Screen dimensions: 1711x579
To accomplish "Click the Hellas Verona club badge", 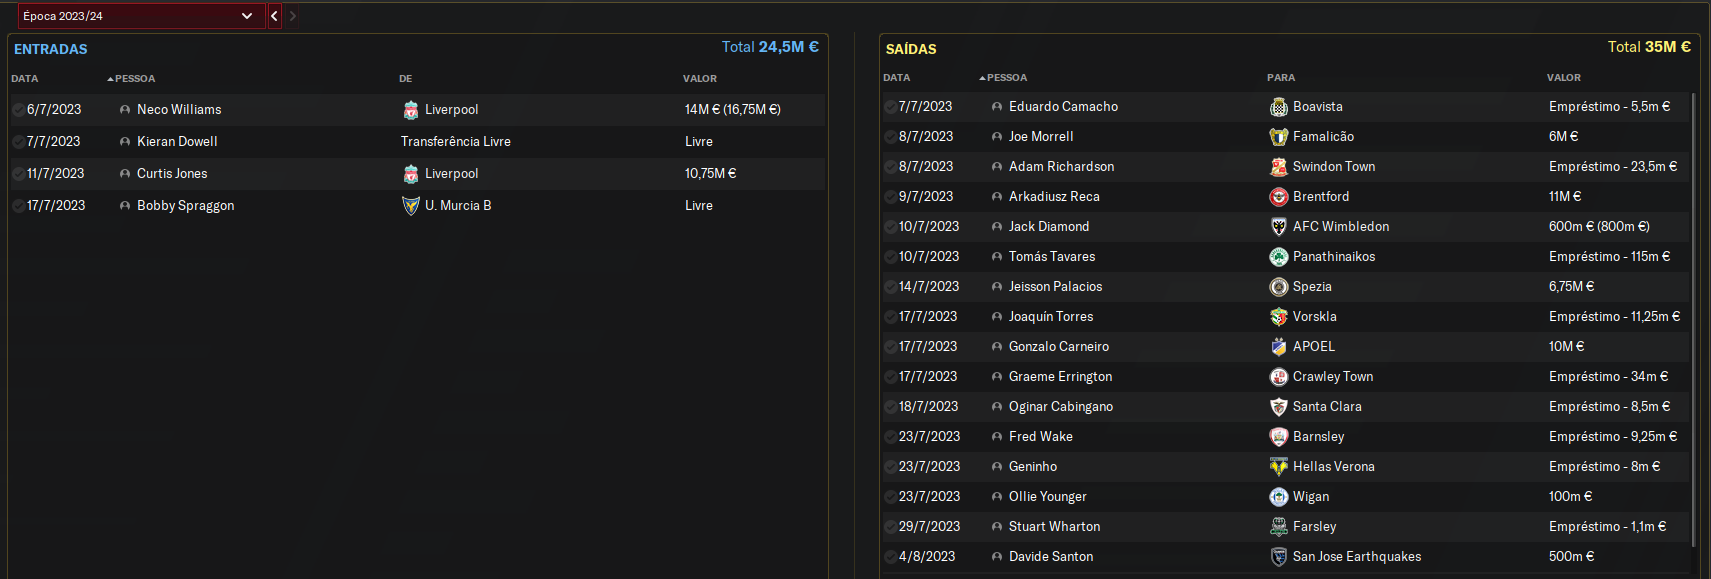I will point(1278,467).
